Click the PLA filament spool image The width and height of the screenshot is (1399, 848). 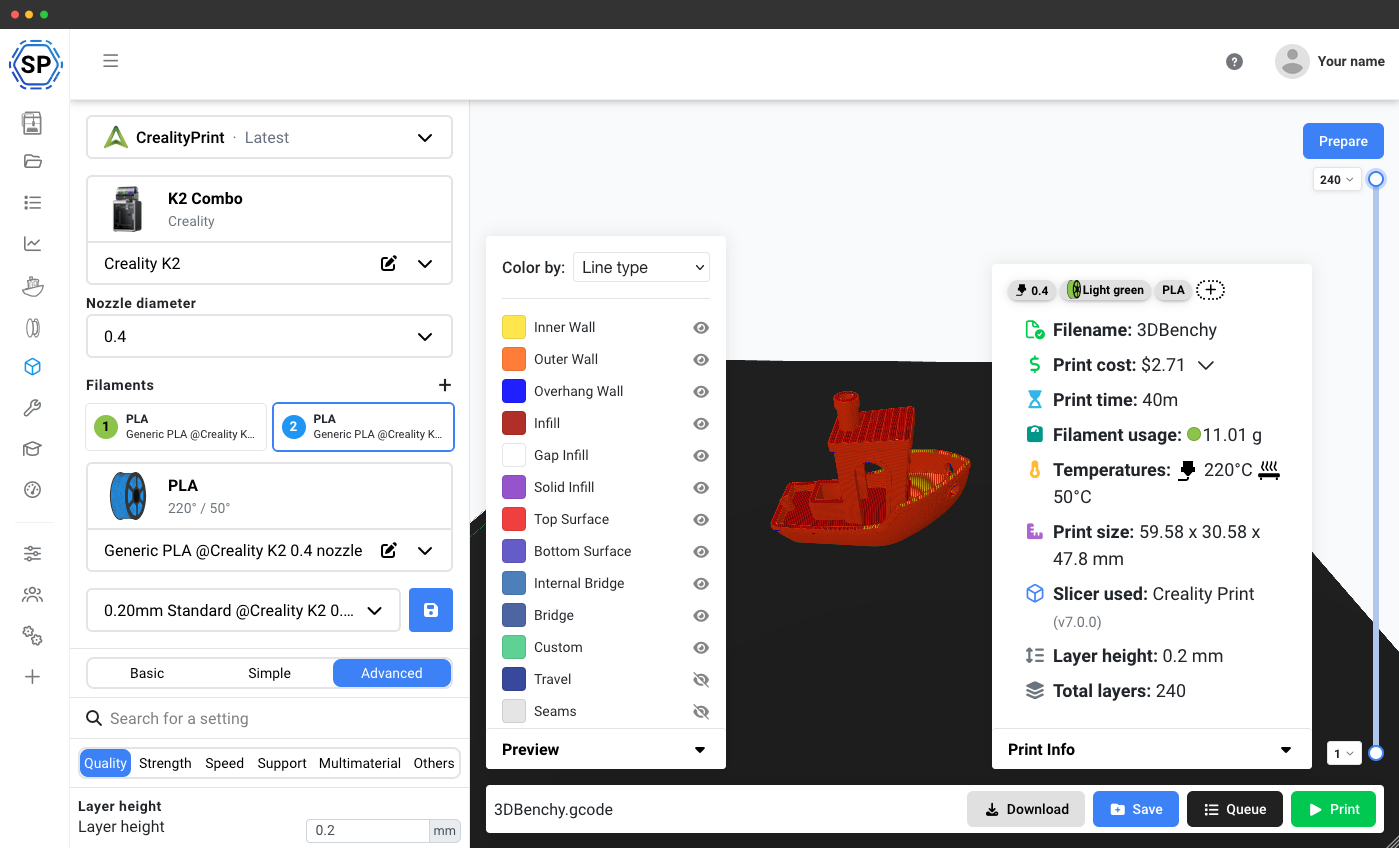click(128, 495)
